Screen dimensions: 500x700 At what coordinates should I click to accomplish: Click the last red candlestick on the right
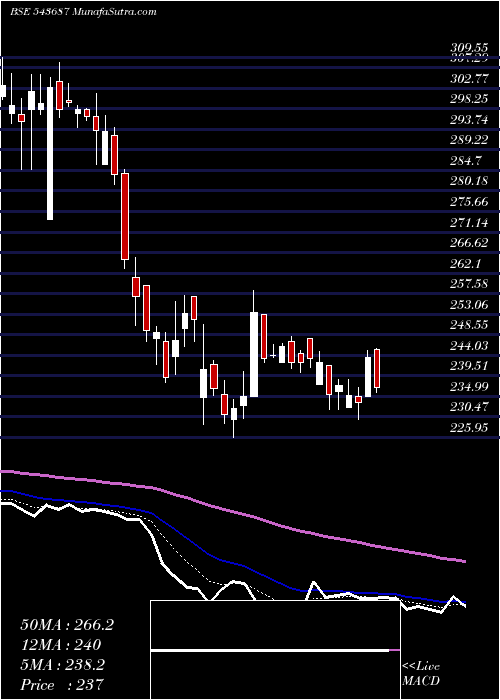coord(377,368)
